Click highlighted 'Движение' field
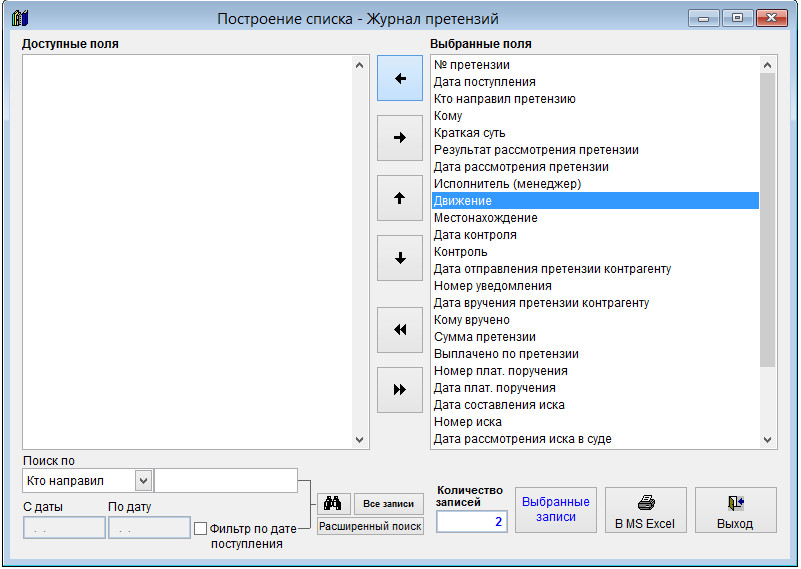801x569 pixels. point(595,201)
